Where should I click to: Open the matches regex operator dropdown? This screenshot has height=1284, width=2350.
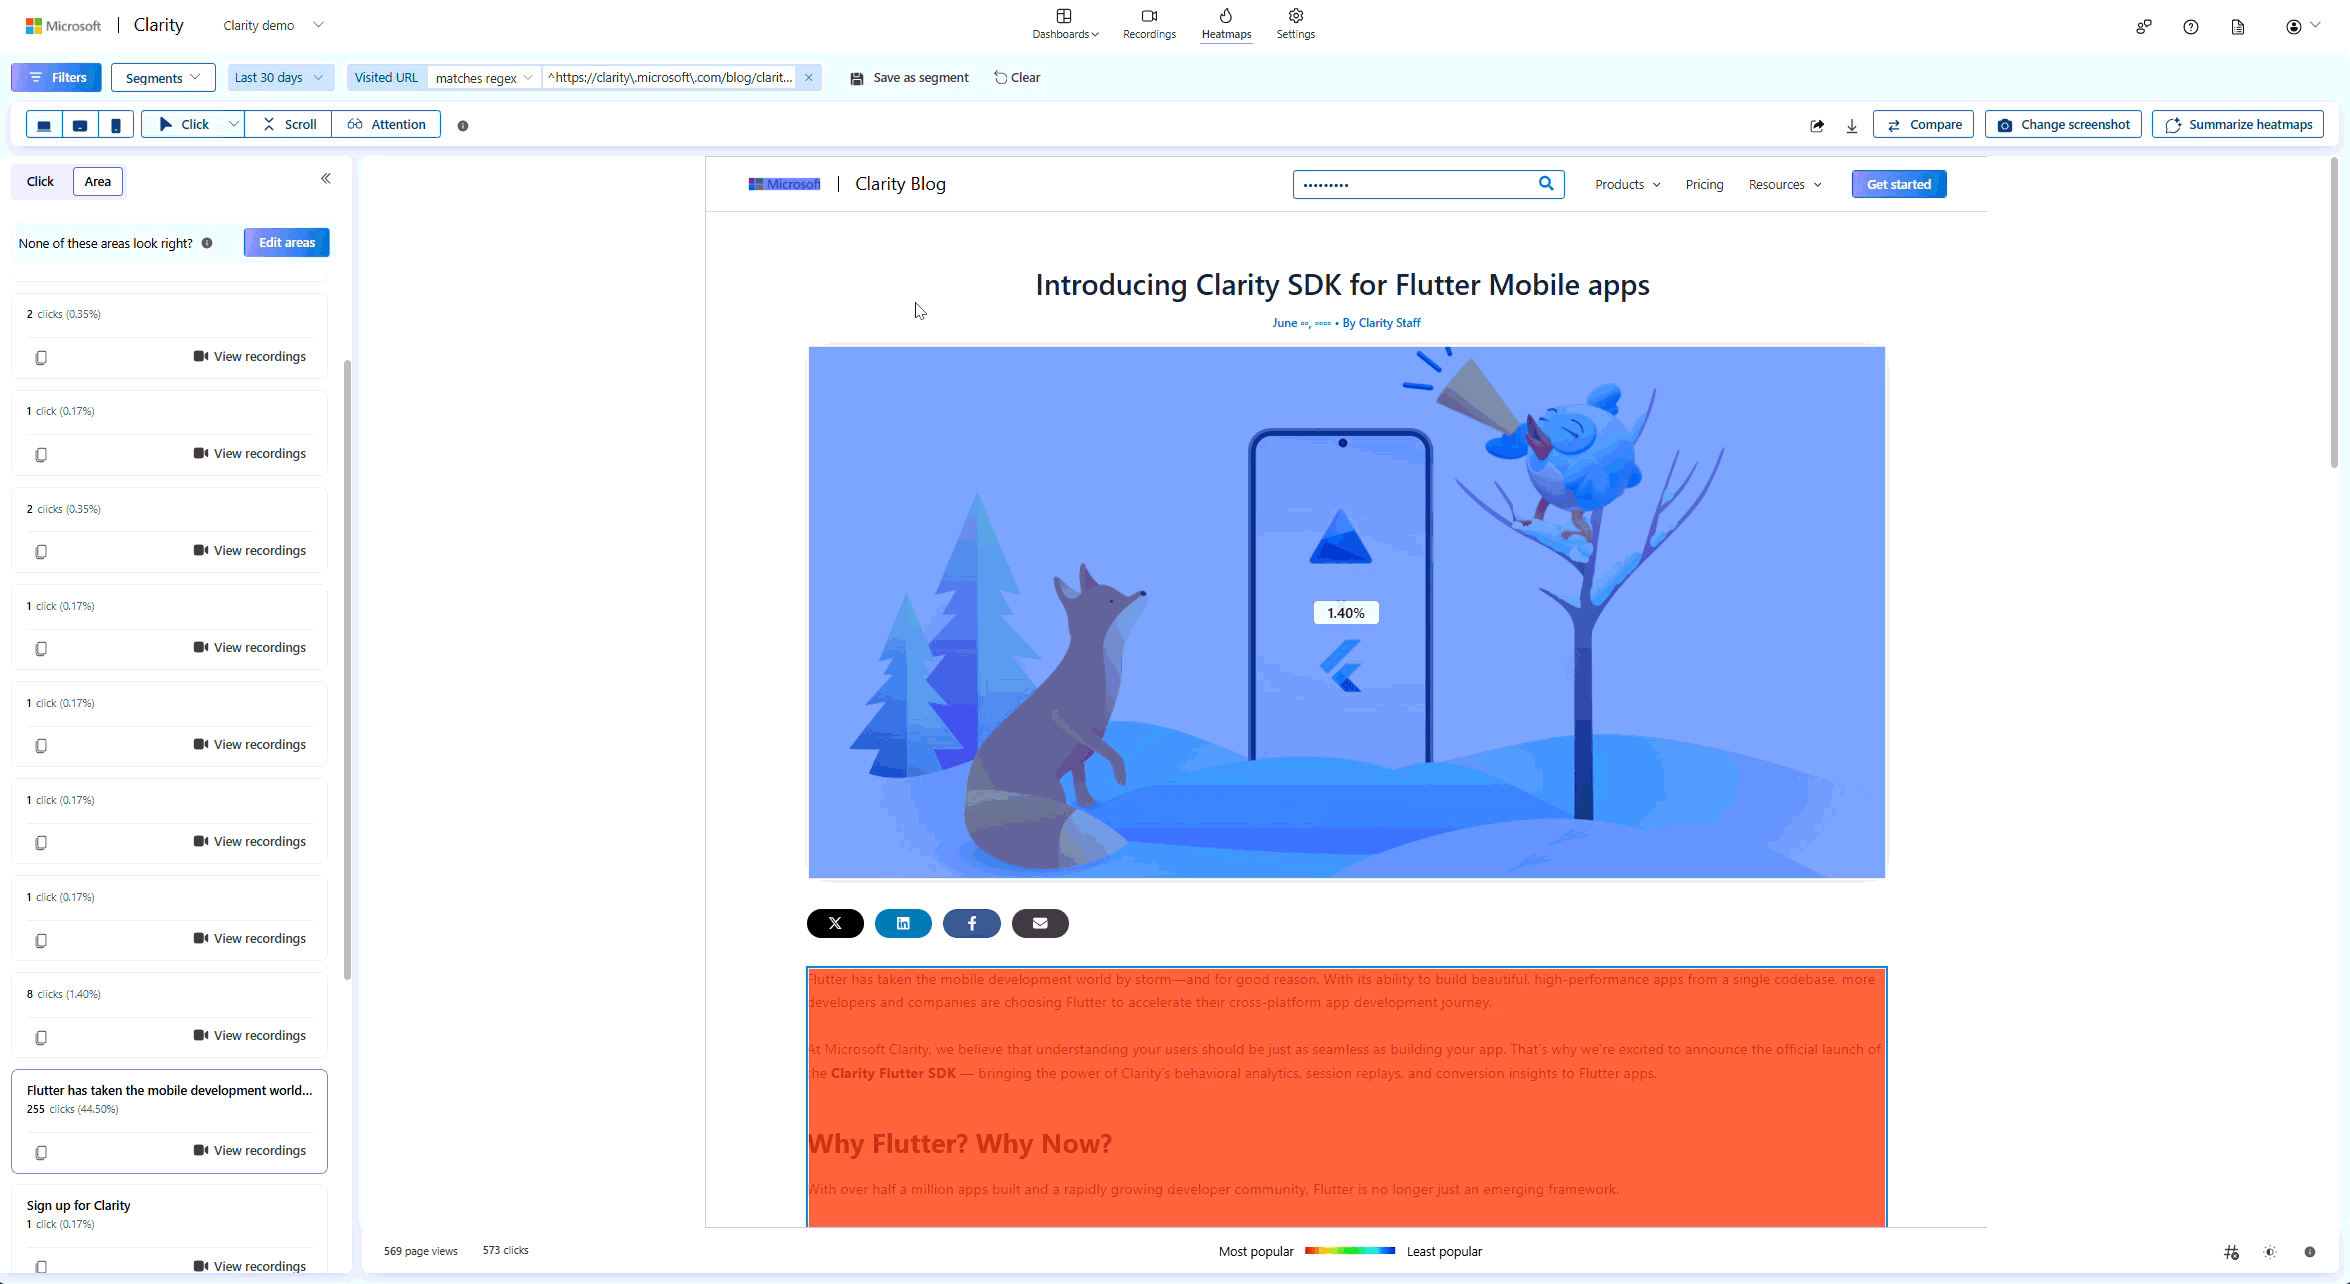[x=484, y=78]
